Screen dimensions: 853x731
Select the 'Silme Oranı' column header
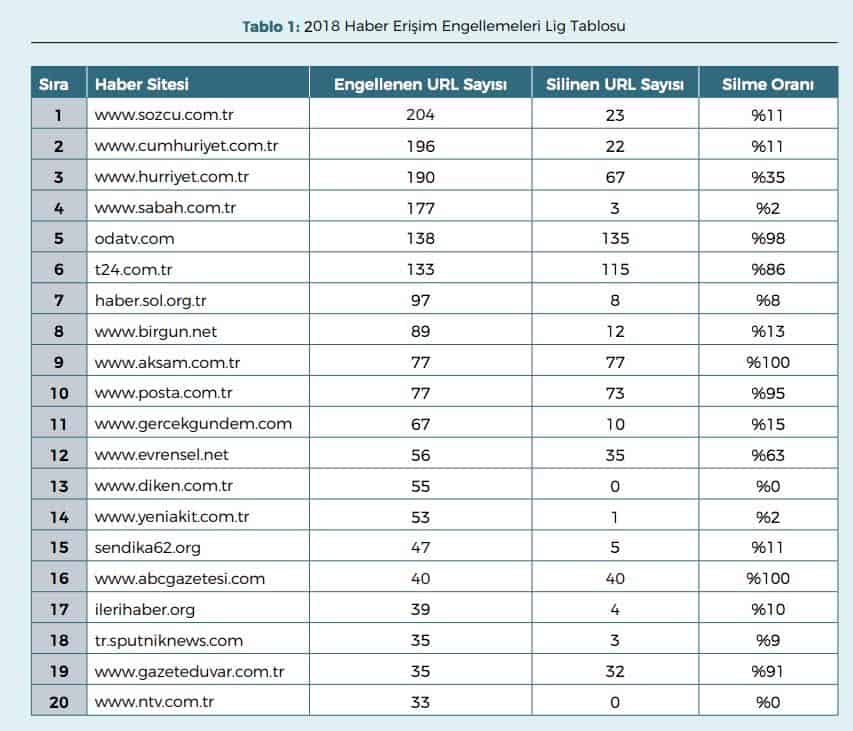[x=767, y=85]
